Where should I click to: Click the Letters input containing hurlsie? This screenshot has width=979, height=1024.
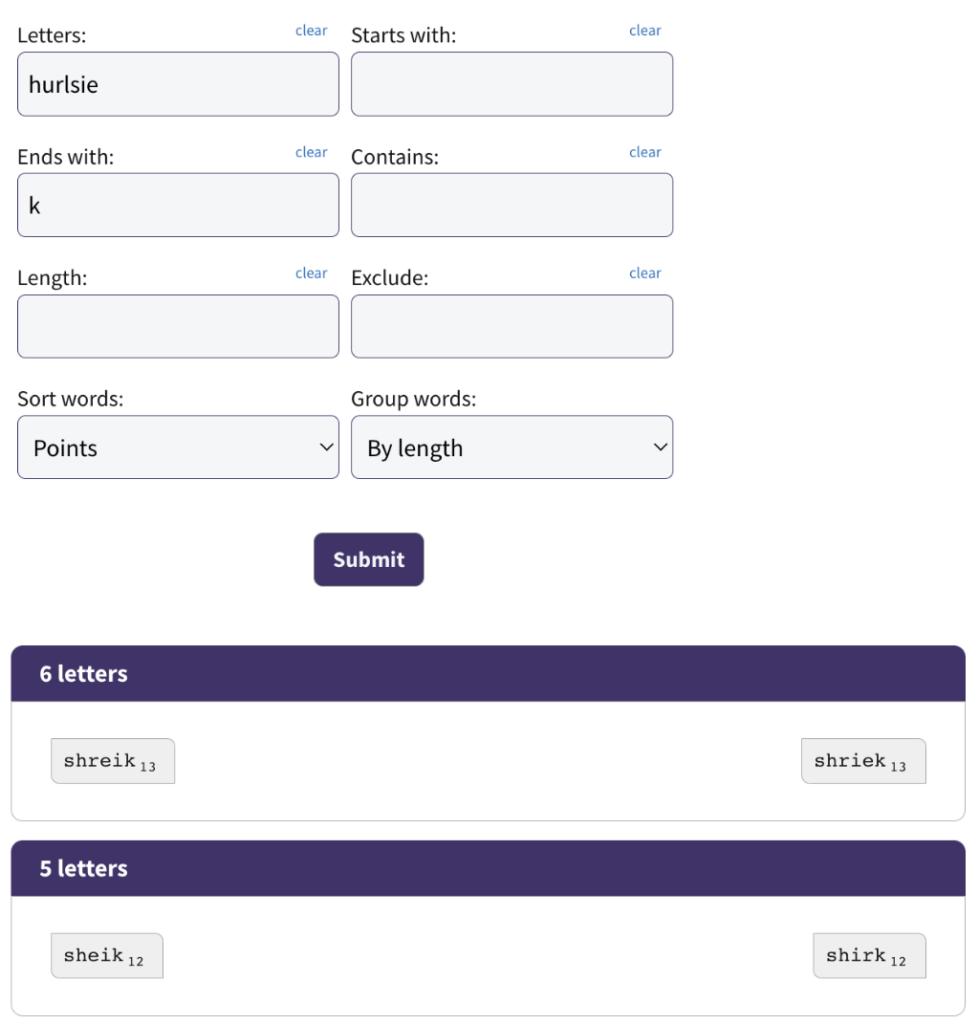pyautogui.click(x=178, y=84)
